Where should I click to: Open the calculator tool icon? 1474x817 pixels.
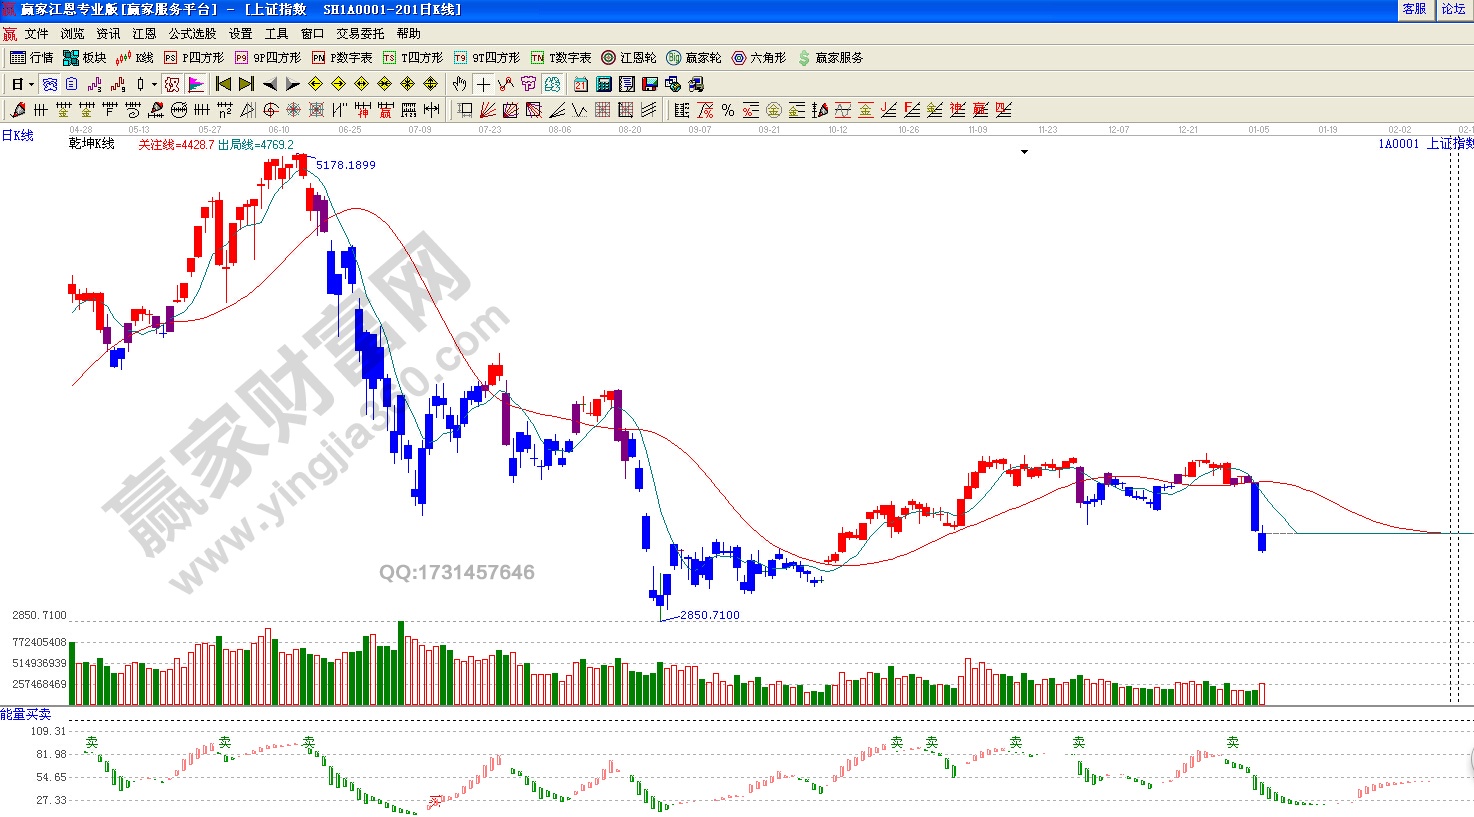pos(604,84)
